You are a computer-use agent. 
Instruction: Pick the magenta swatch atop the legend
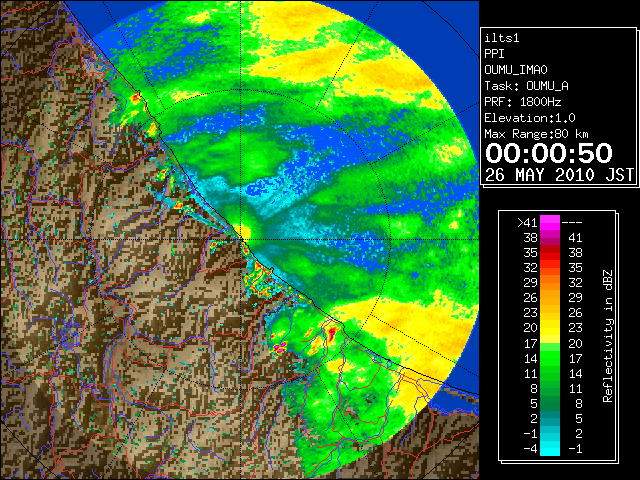[550, 222]
